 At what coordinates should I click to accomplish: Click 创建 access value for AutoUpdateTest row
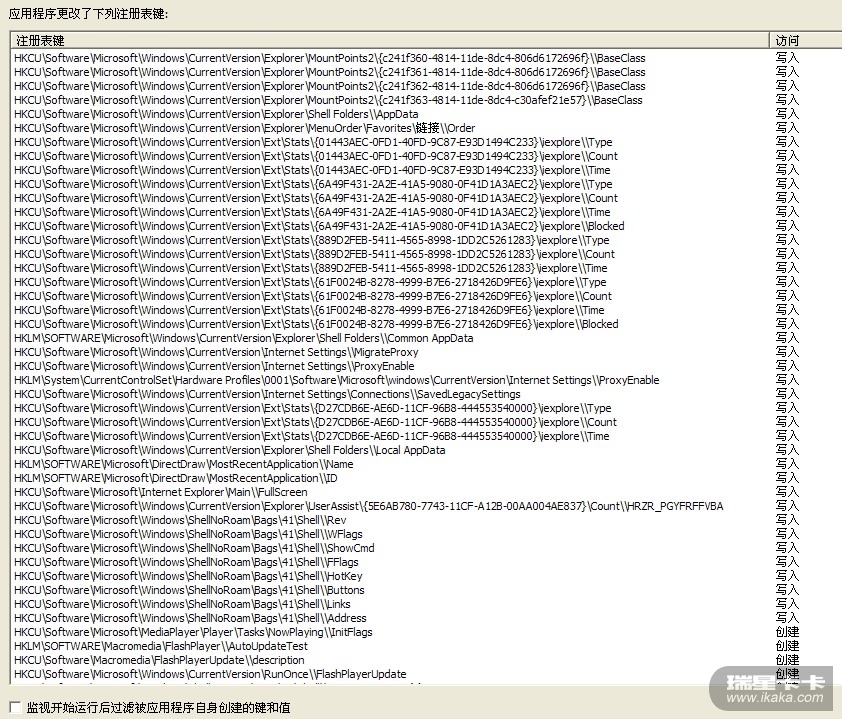pos(787,646)
